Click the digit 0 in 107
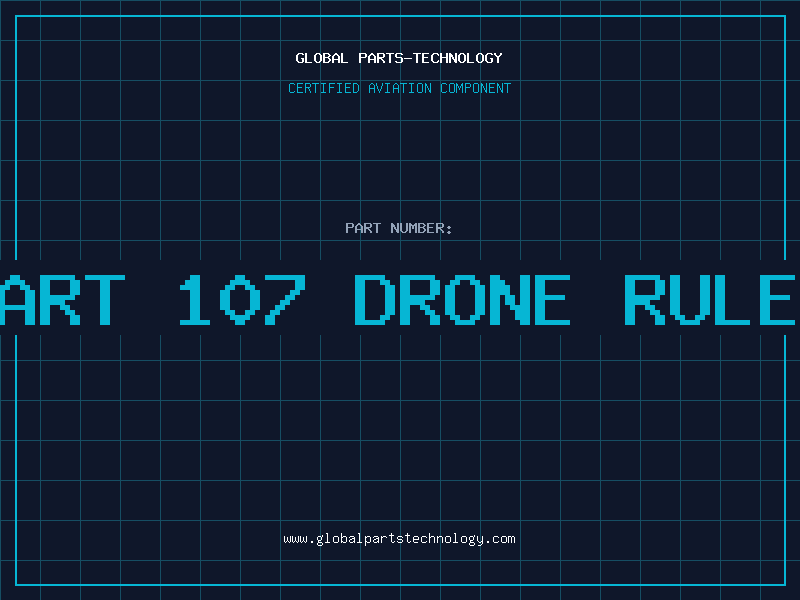Image resolution: width=800 pixels, height=600 pixels. [241, 299]
